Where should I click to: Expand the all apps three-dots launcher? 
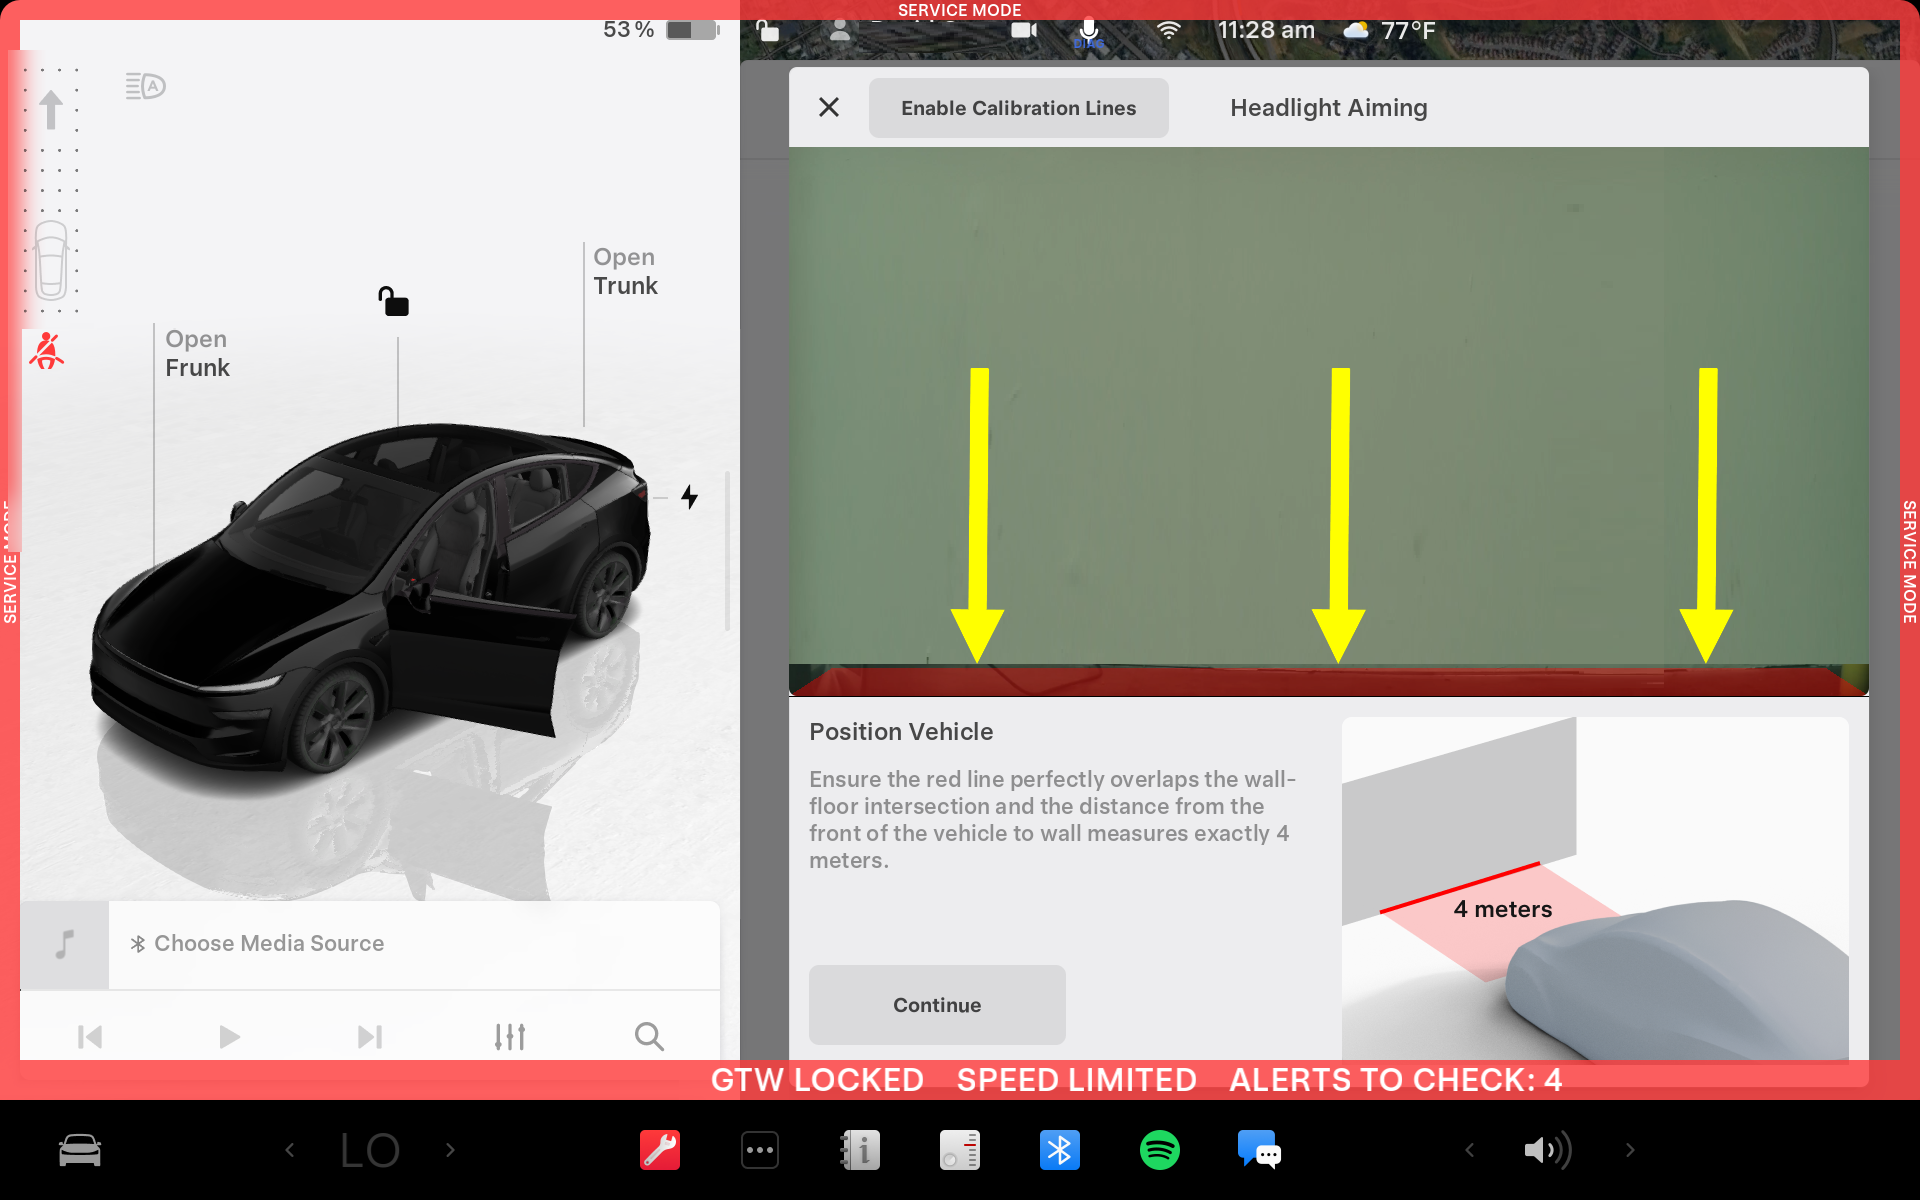coord(760,1150)
